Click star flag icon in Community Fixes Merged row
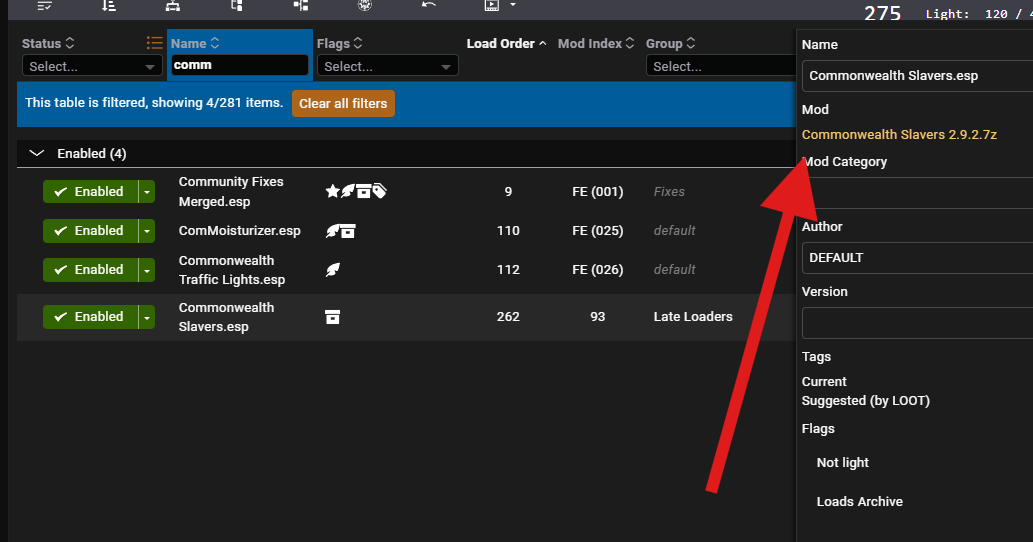1033x542 pixels. [333, 192]
